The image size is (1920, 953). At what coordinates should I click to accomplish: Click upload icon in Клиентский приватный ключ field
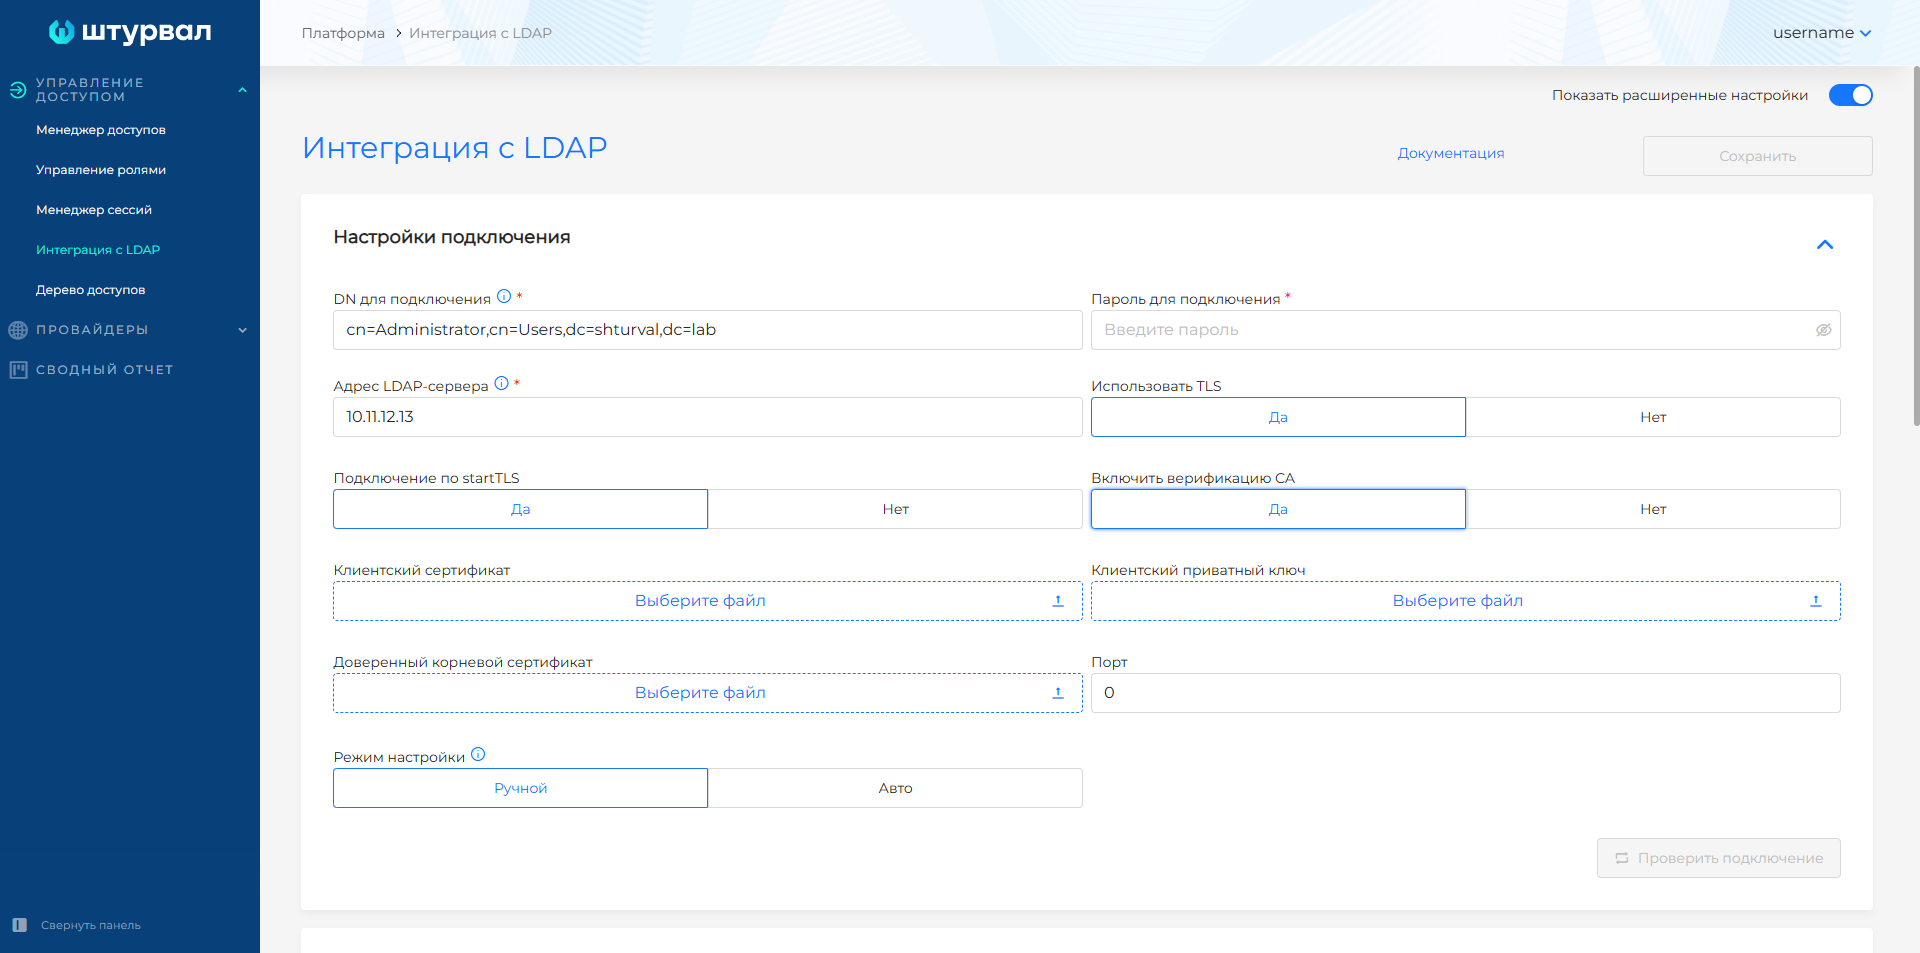pyautogui.click(x=1816, y=601)
